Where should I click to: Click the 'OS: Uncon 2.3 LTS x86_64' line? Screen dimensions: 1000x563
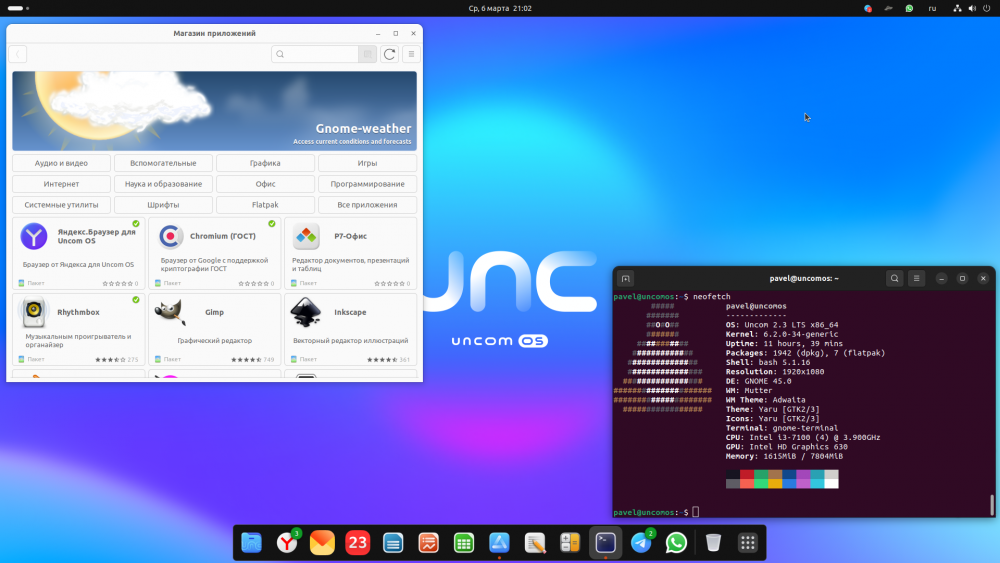[x=782, y=325]
